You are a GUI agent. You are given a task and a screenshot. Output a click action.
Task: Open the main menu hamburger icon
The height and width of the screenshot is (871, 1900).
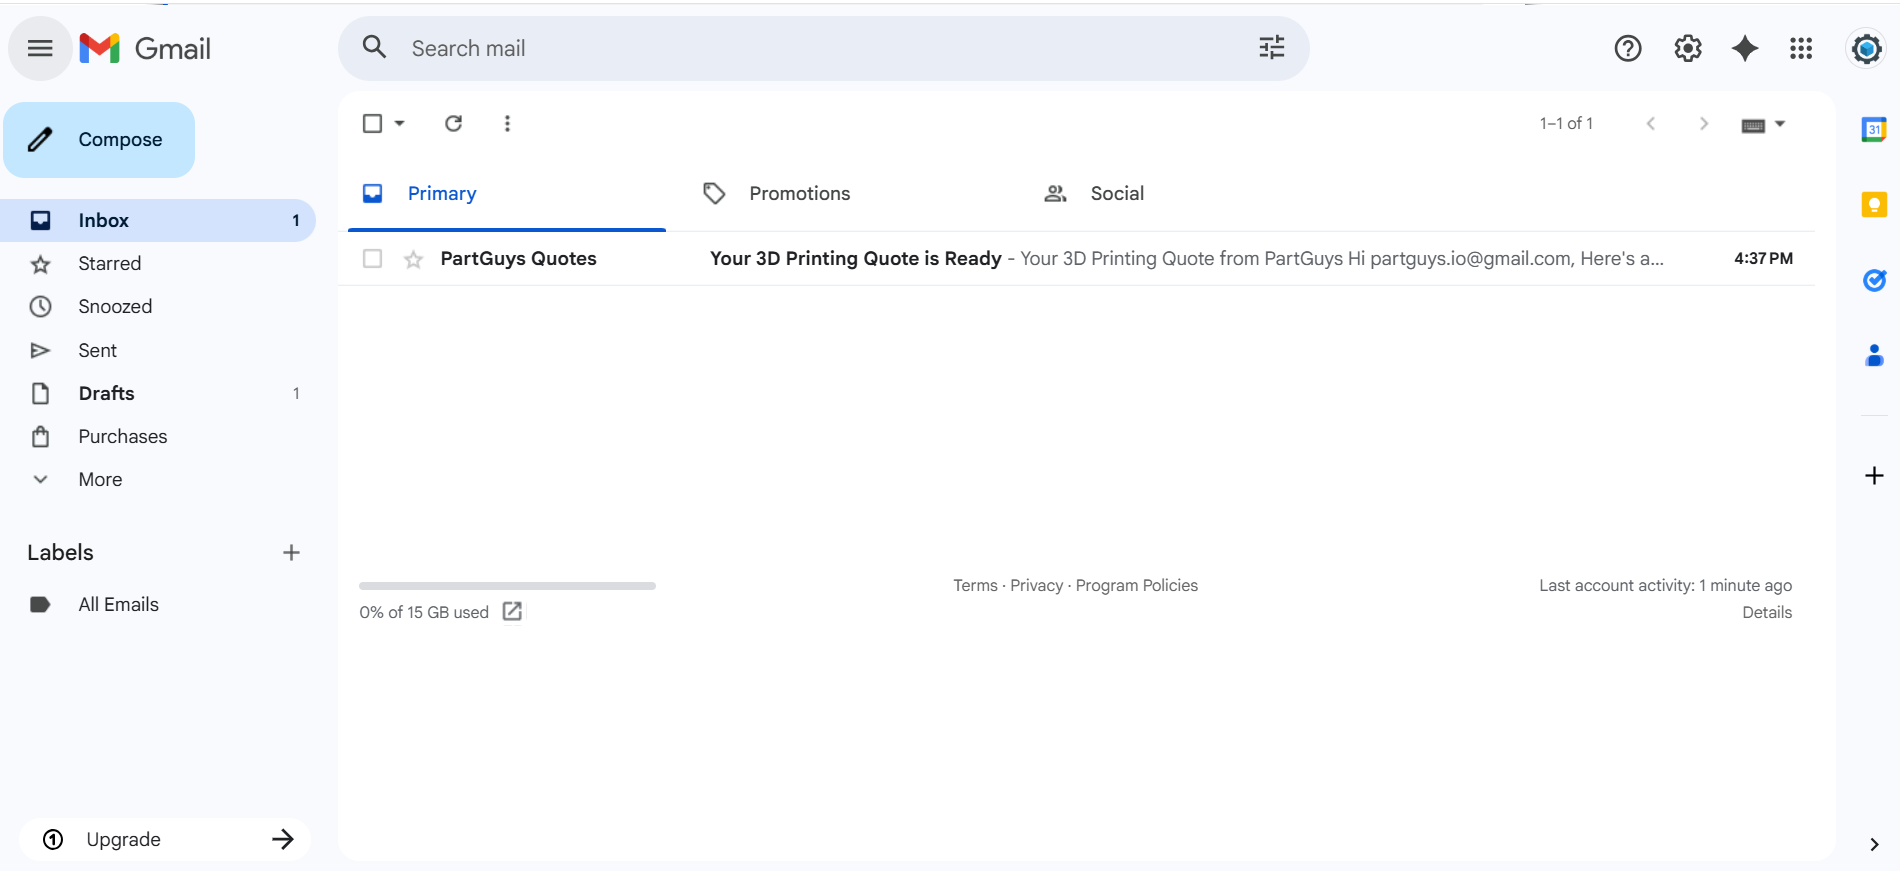[x=40, y=48]
